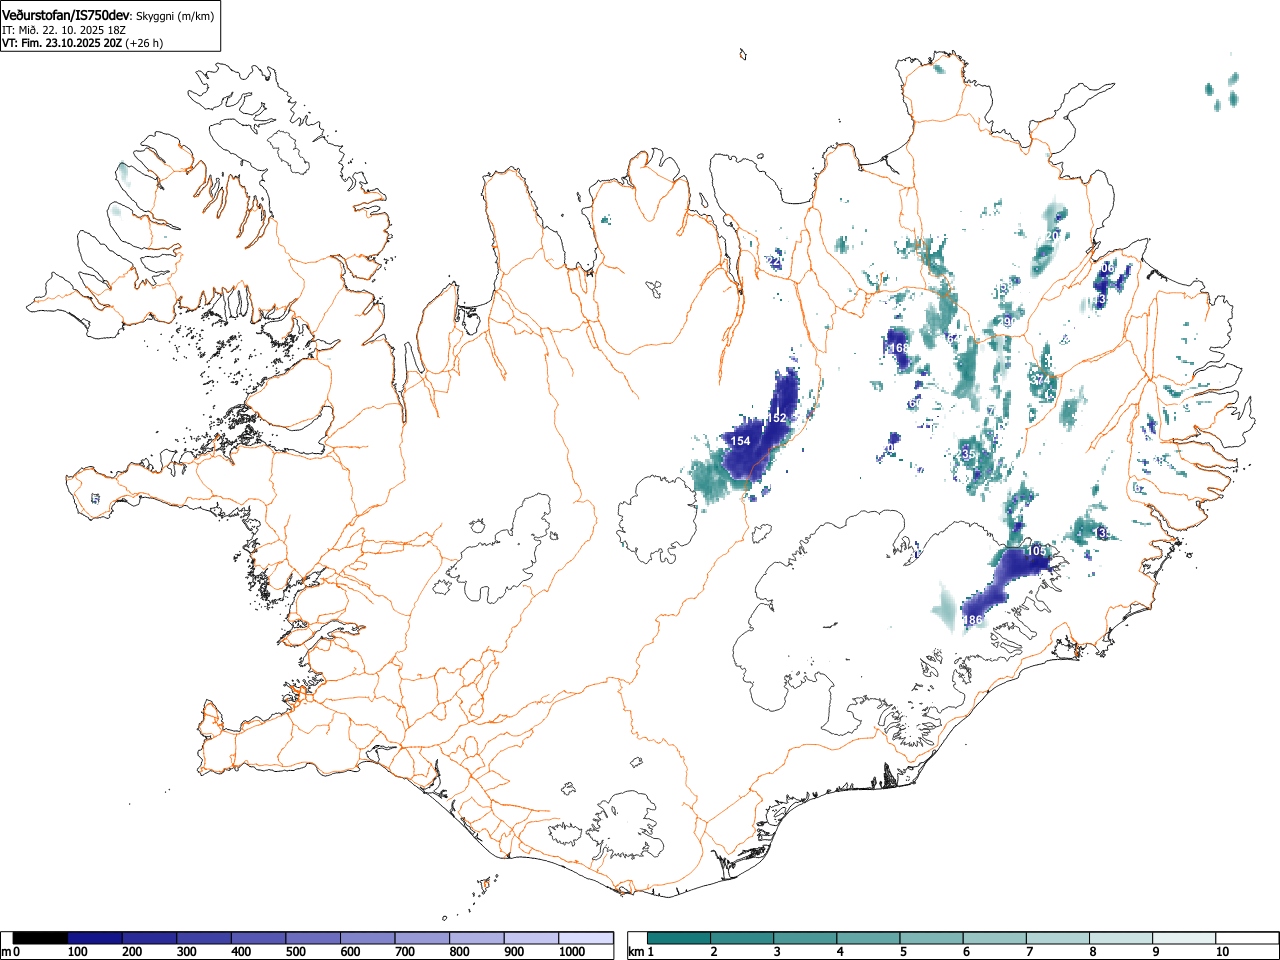This screenshot has height=960, width=1280.
Task: Click the 500–600 m legend swatch
Action: (x=313, y=938)
